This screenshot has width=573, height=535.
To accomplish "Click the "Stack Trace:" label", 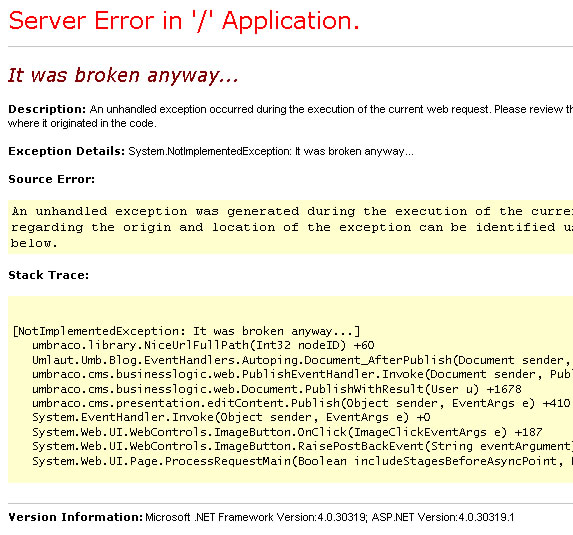I will coord(49,275).
